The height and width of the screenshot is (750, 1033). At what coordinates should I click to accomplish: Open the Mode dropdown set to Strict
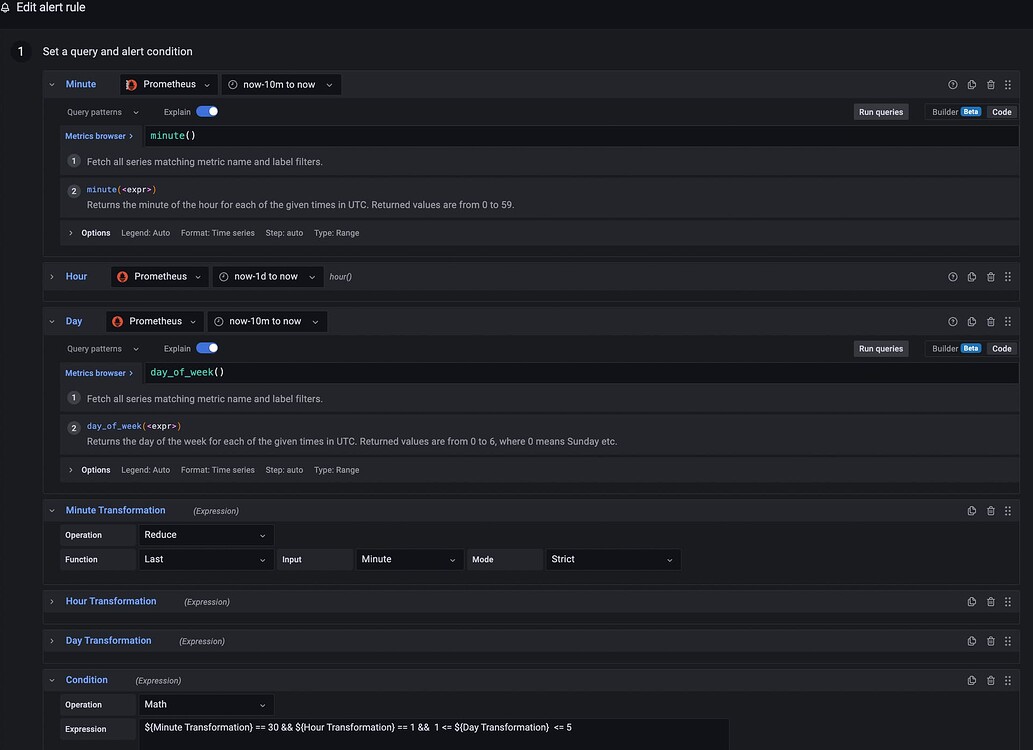tap(613, 559)
